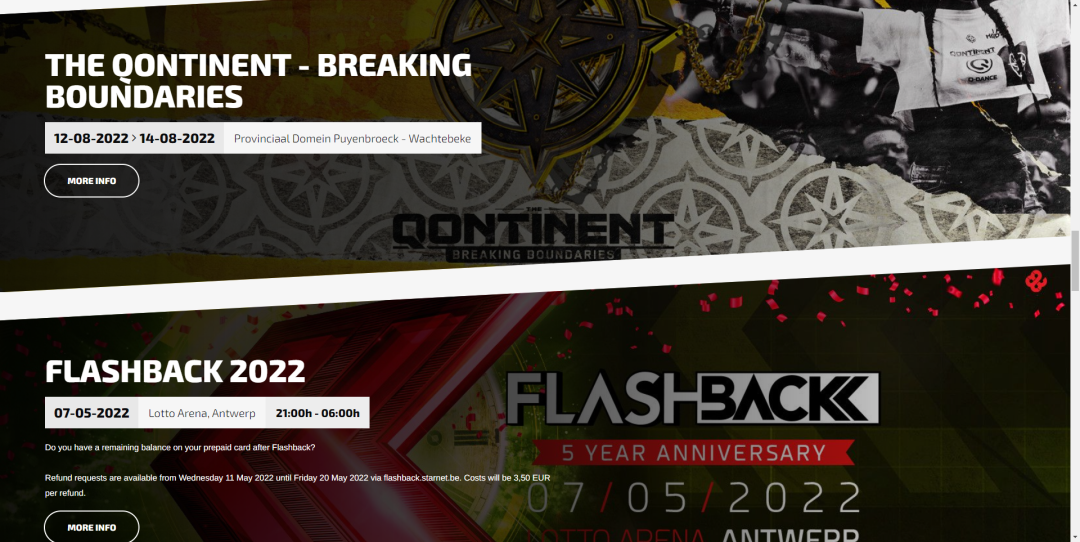Click the arrow between the Qontinent dates

tap(134, 138)
